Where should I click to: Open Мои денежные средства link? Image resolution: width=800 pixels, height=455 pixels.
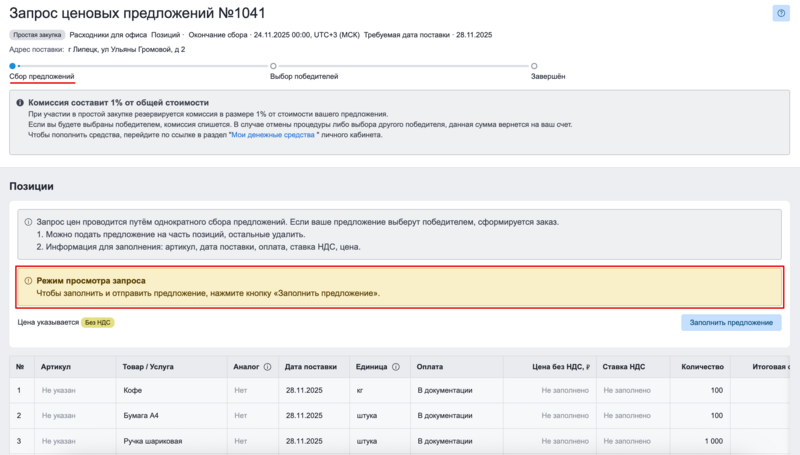(273, 135)
